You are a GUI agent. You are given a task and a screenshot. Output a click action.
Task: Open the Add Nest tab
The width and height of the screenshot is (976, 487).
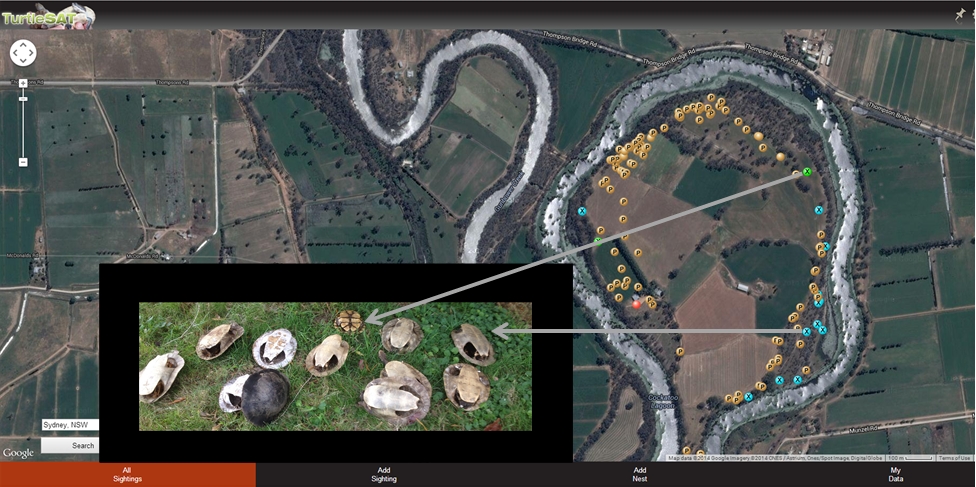pos(640,475)
